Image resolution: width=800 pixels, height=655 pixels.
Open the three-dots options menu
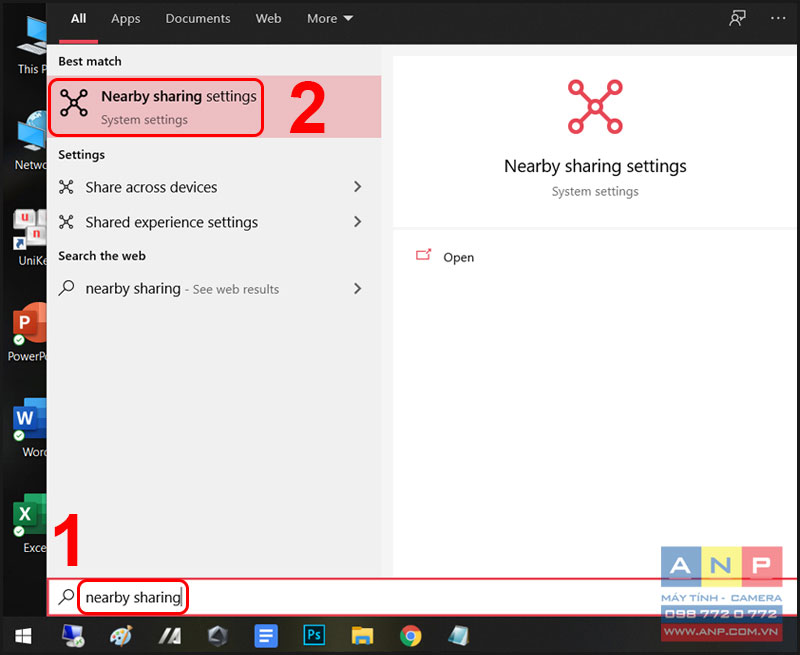[778, 18]
